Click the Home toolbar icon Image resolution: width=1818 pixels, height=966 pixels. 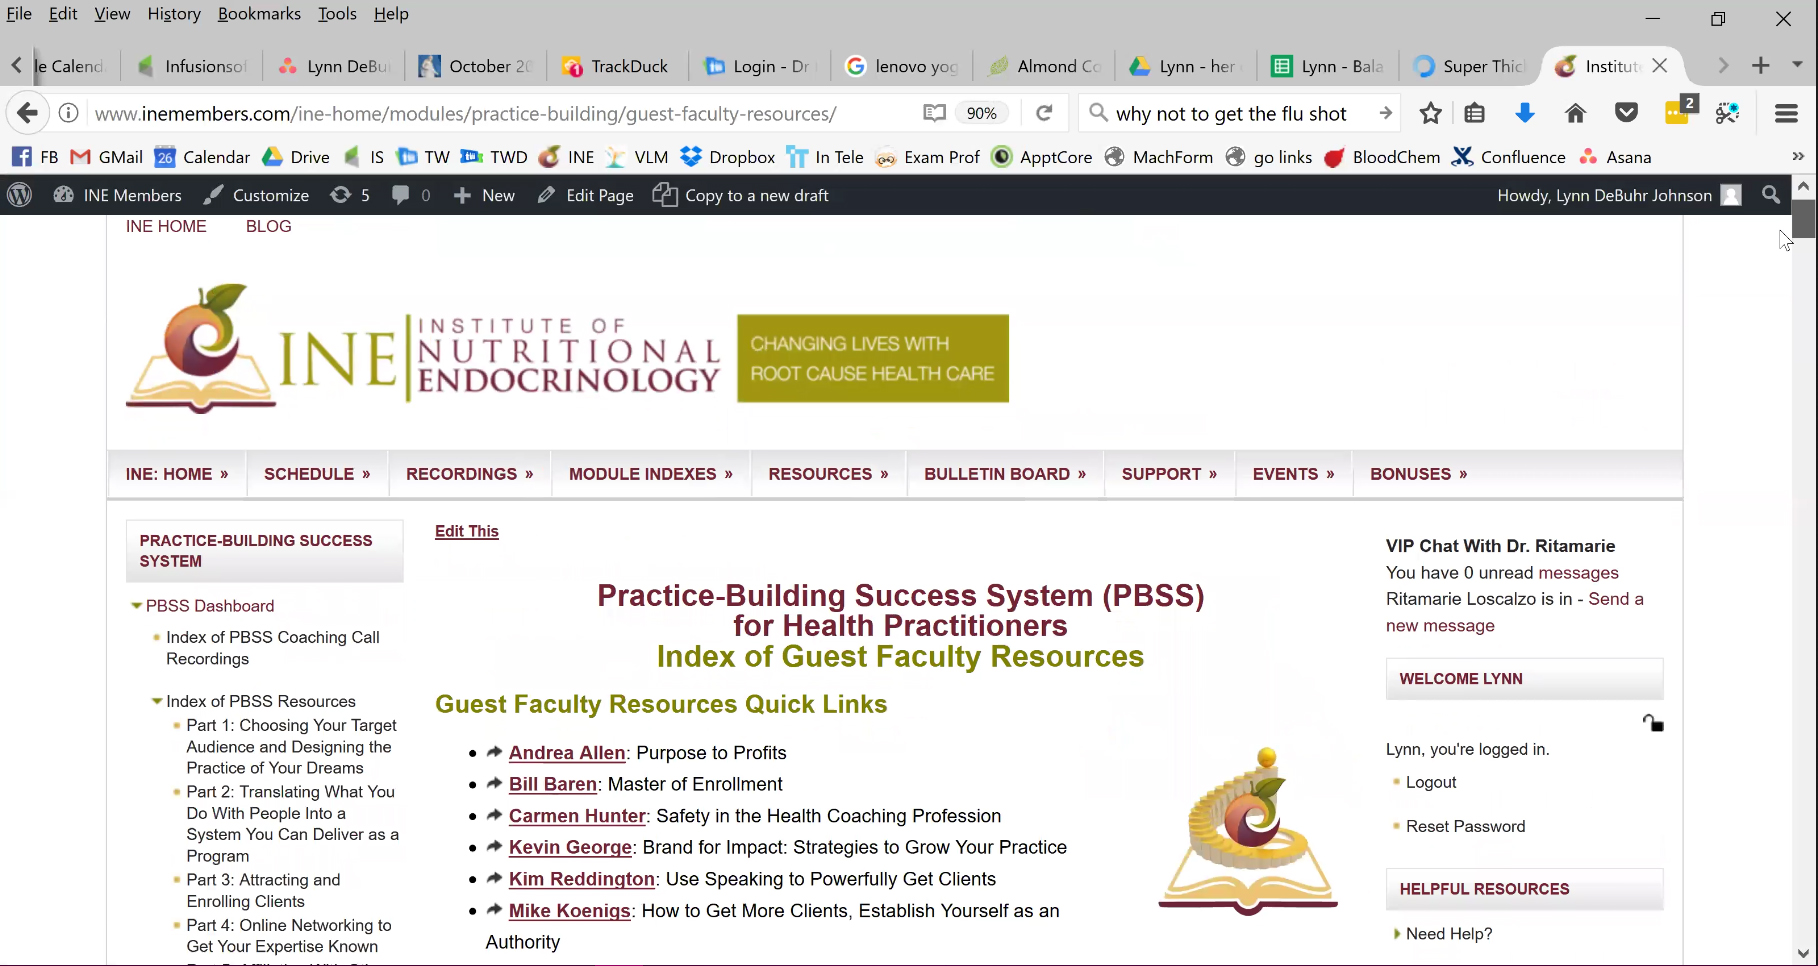coord(1575,114)
